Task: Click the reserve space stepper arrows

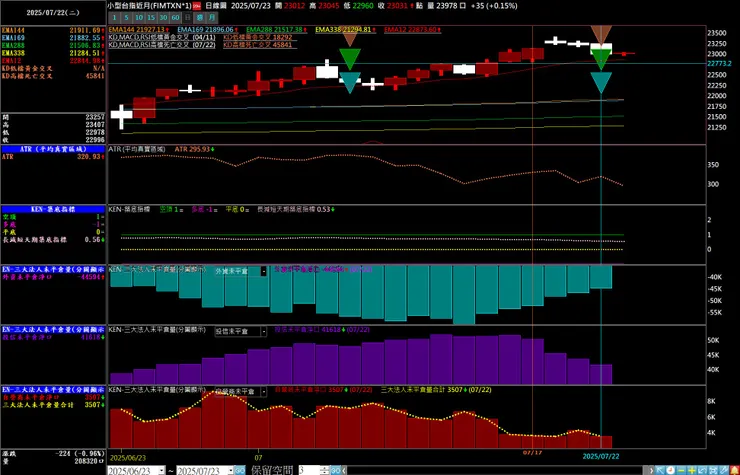Action: [324, 470]
